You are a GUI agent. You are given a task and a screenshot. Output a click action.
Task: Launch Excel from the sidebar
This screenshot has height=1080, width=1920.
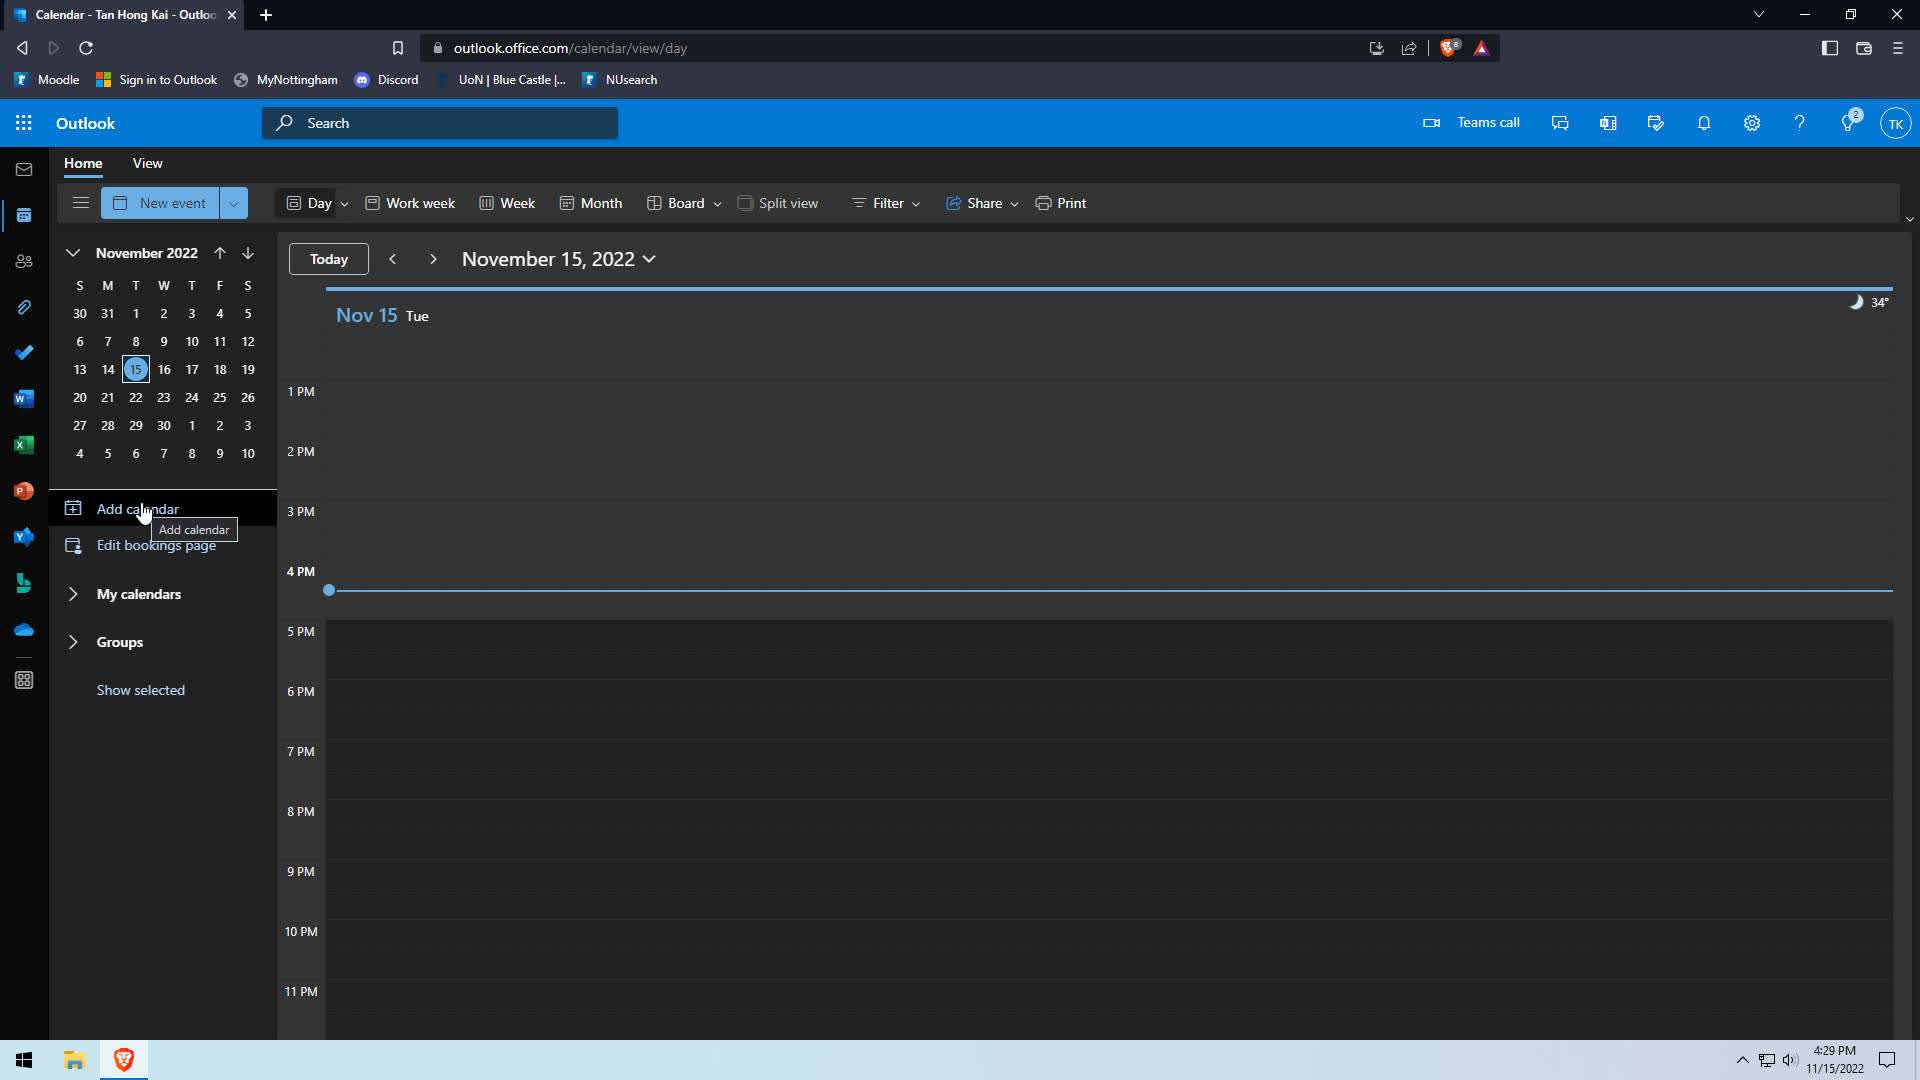24,445
